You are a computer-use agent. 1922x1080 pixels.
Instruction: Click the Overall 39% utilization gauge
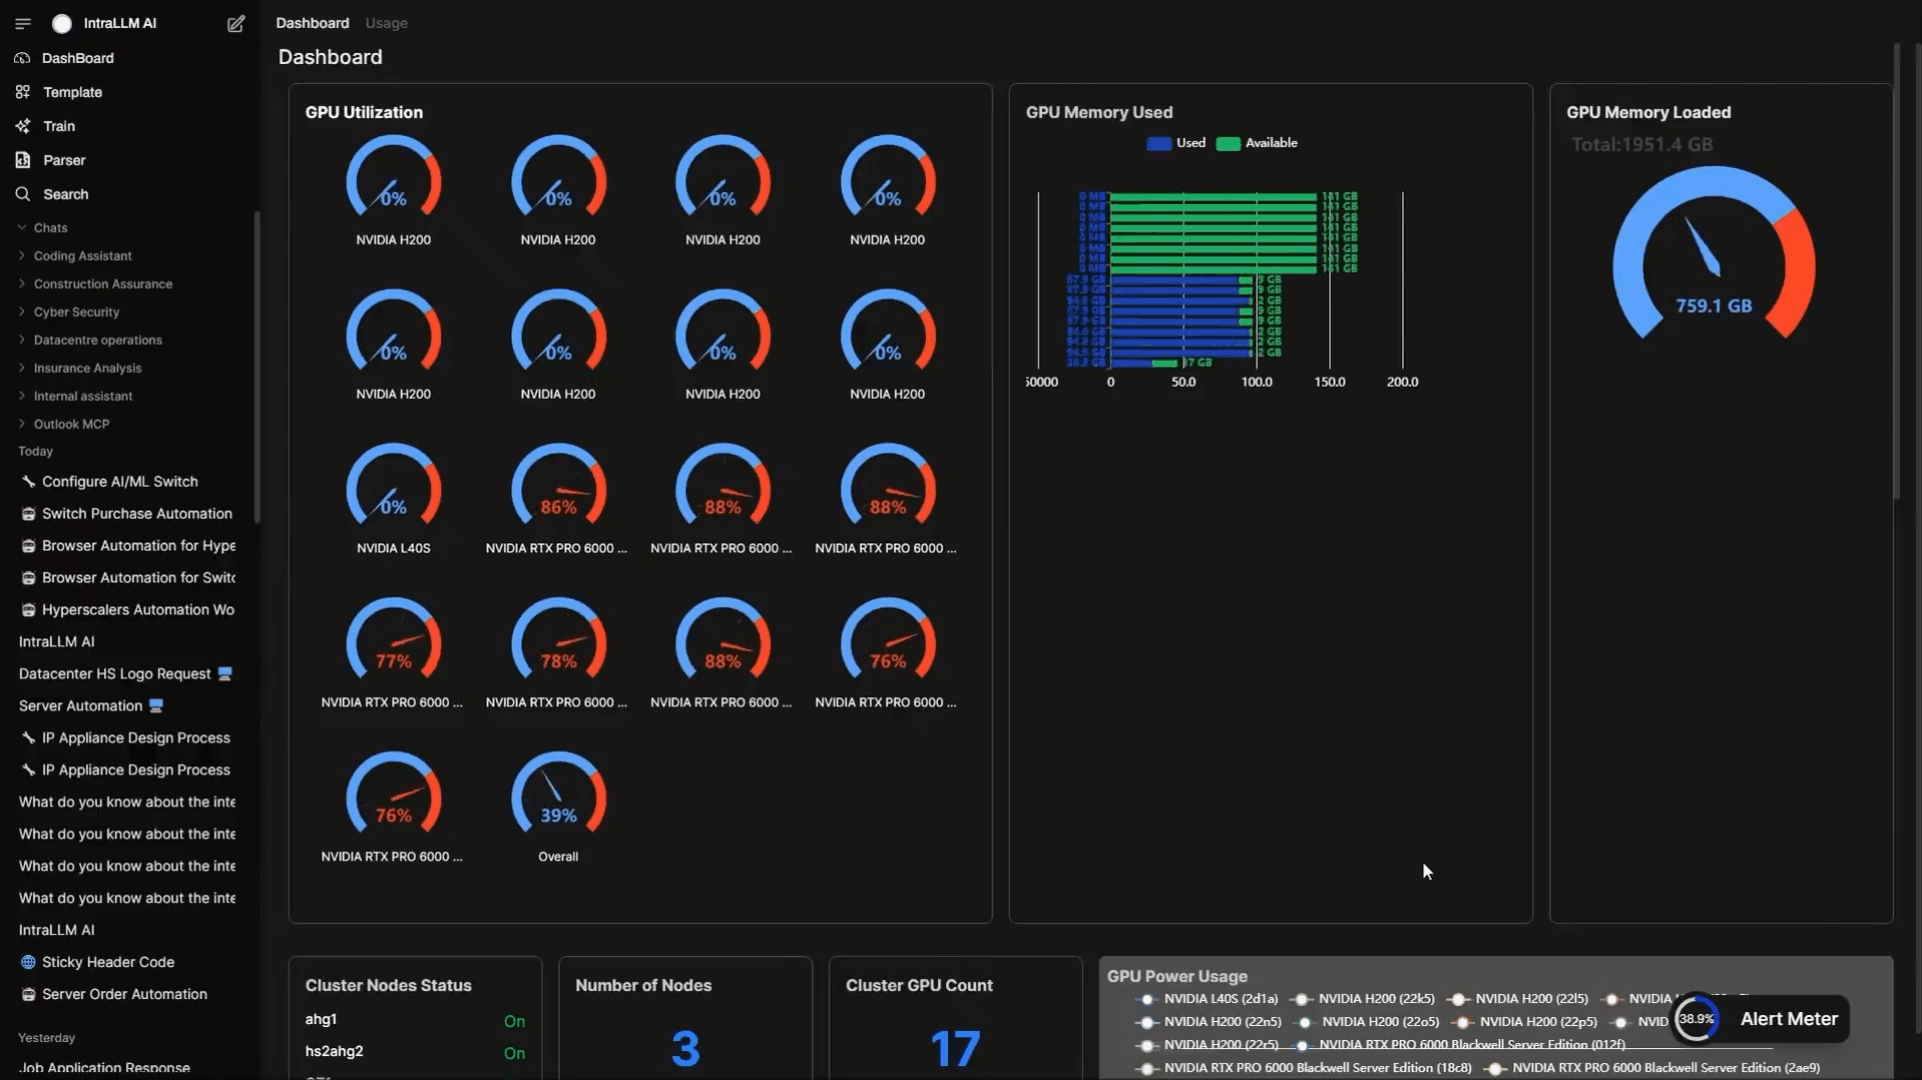tap(558, 793)
